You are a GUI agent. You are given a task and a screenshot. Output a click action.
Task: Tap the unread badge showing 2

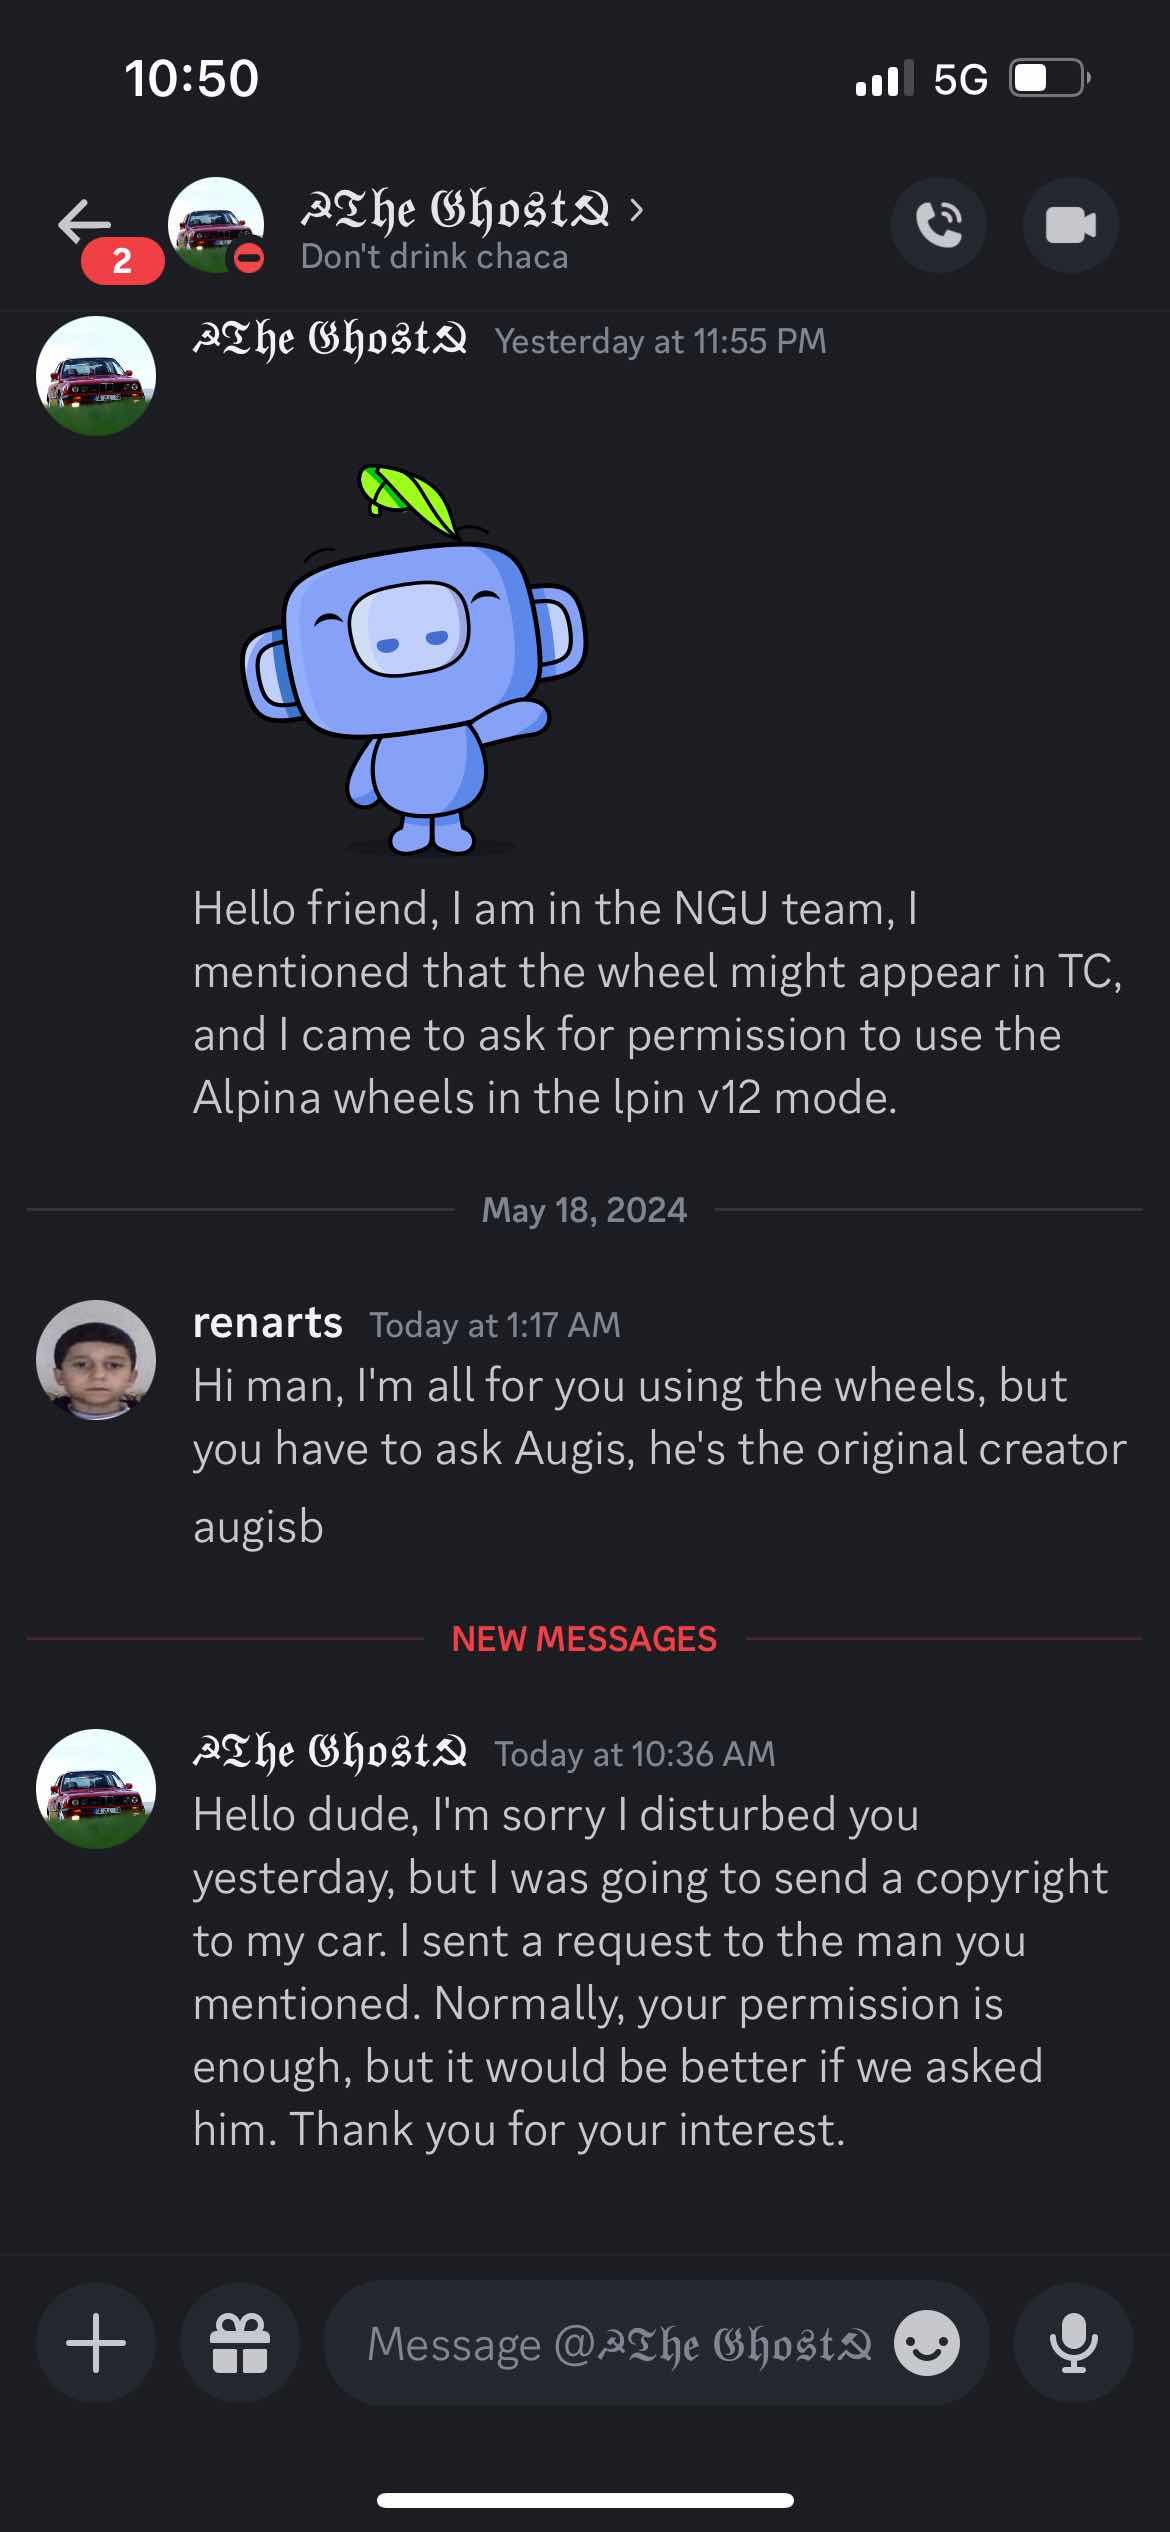[122, 261]
